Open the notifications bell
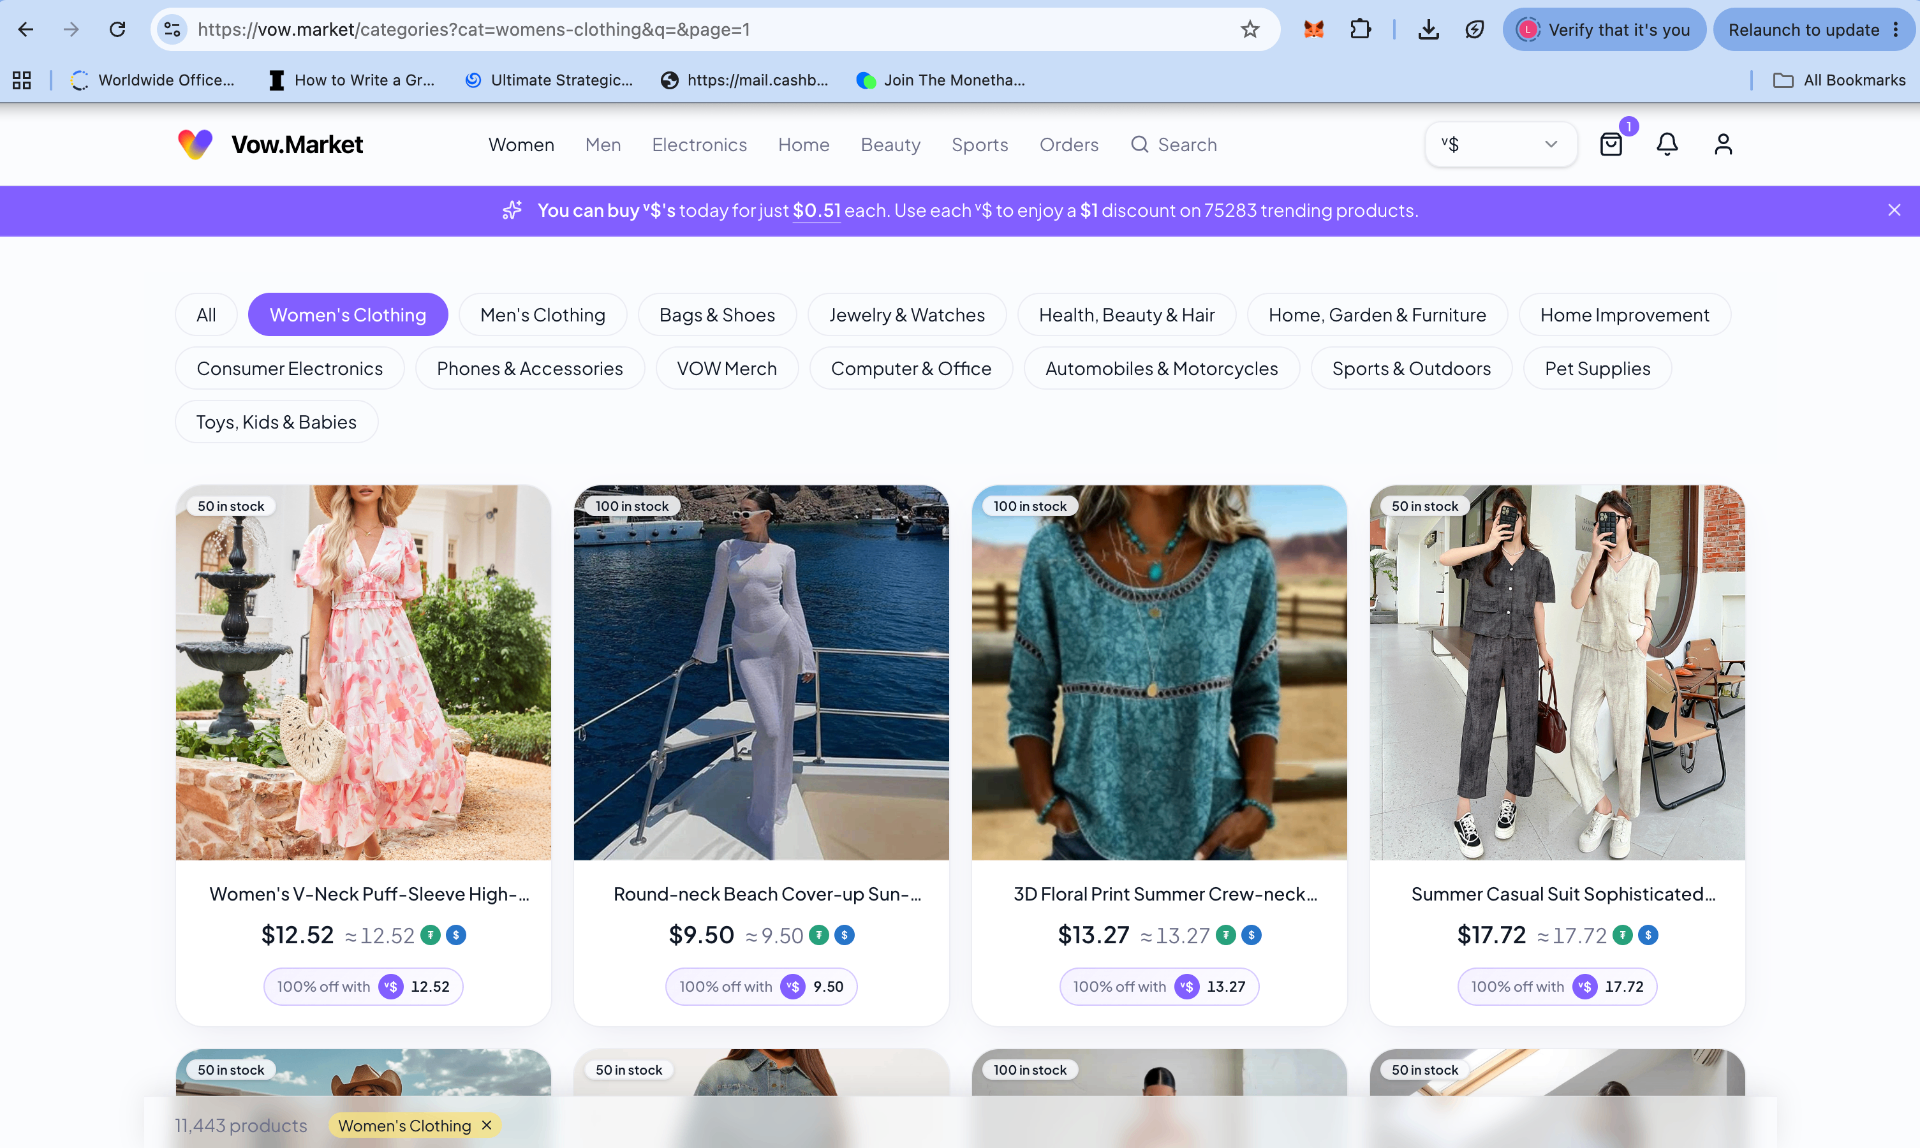 click(1667, 145)
